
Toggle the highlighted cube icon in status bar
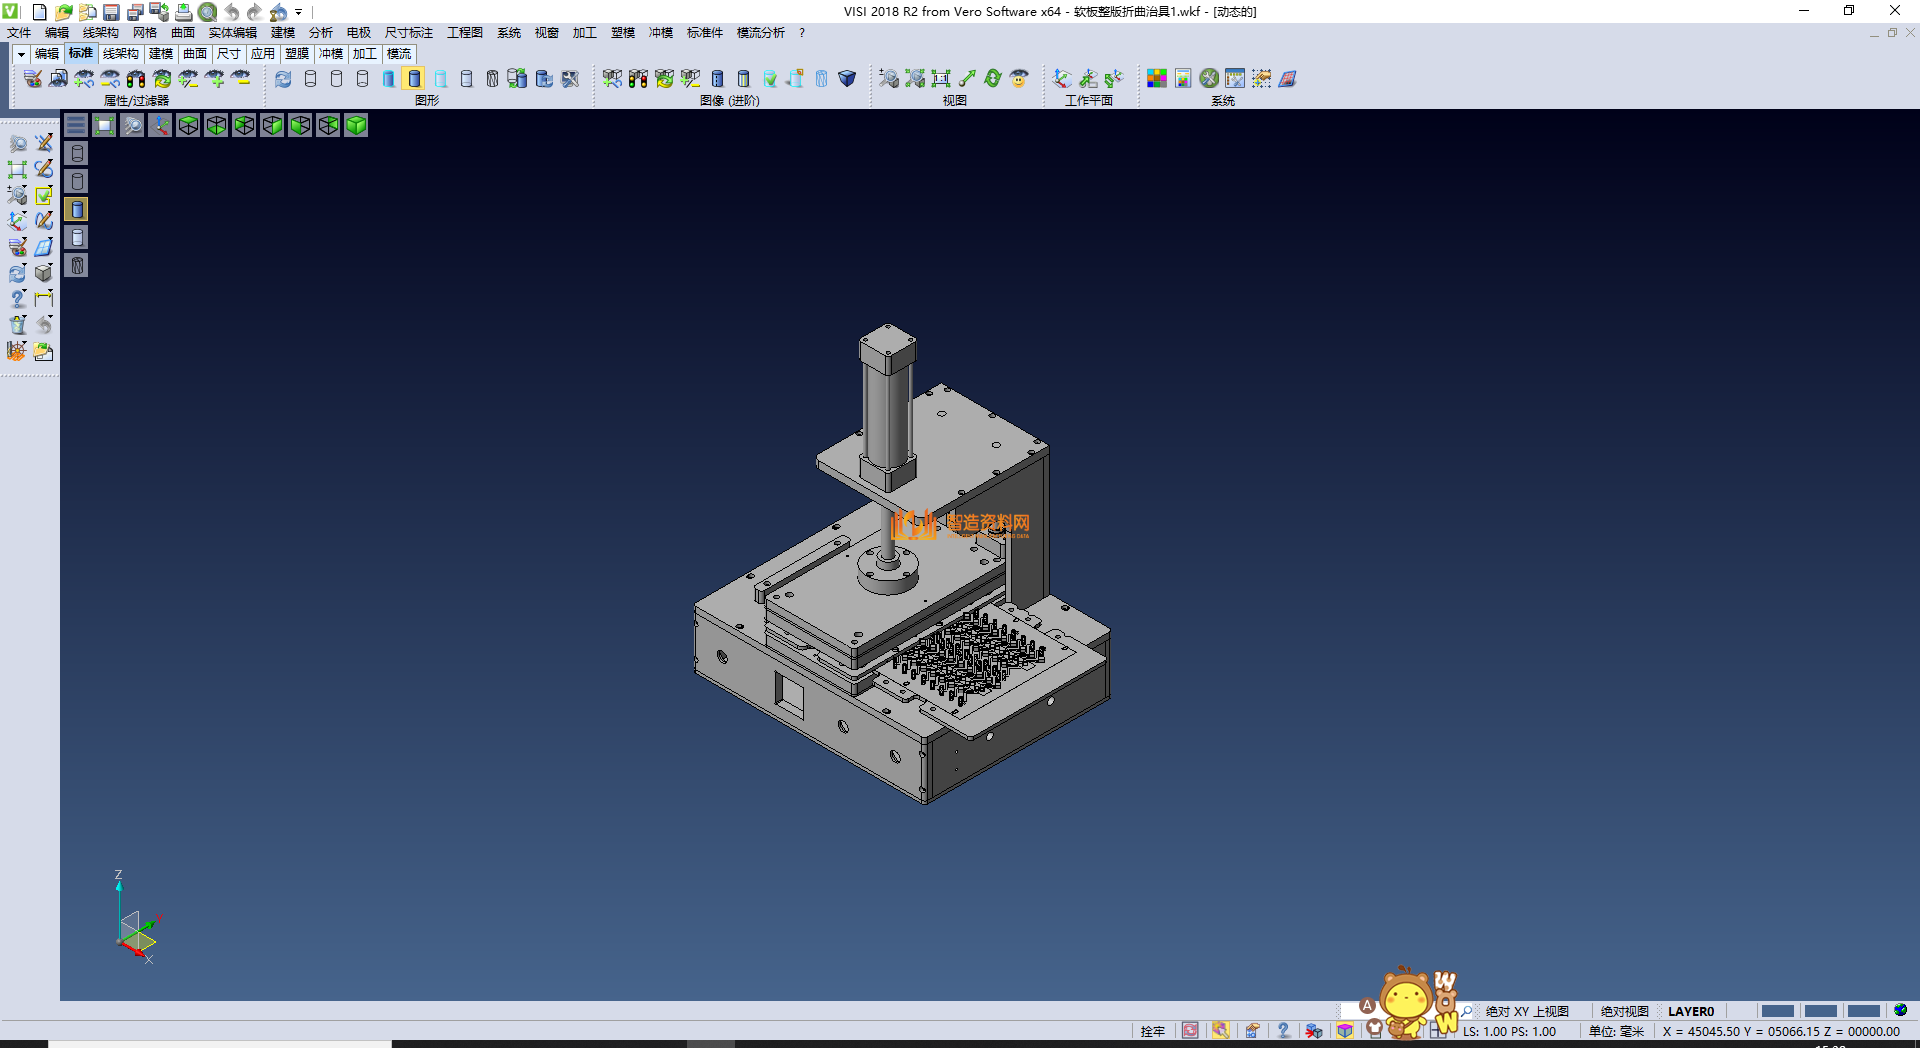click(1345, 1031)
